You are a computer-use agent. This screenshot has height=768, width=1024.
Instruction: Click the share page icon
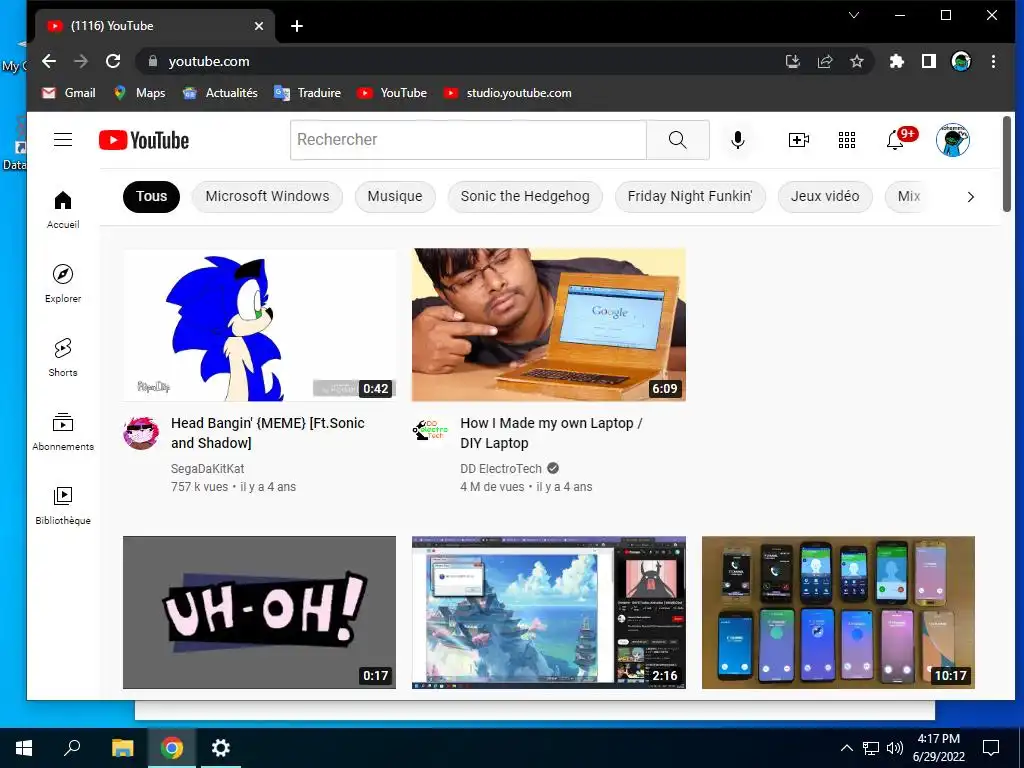coord(825,61)
